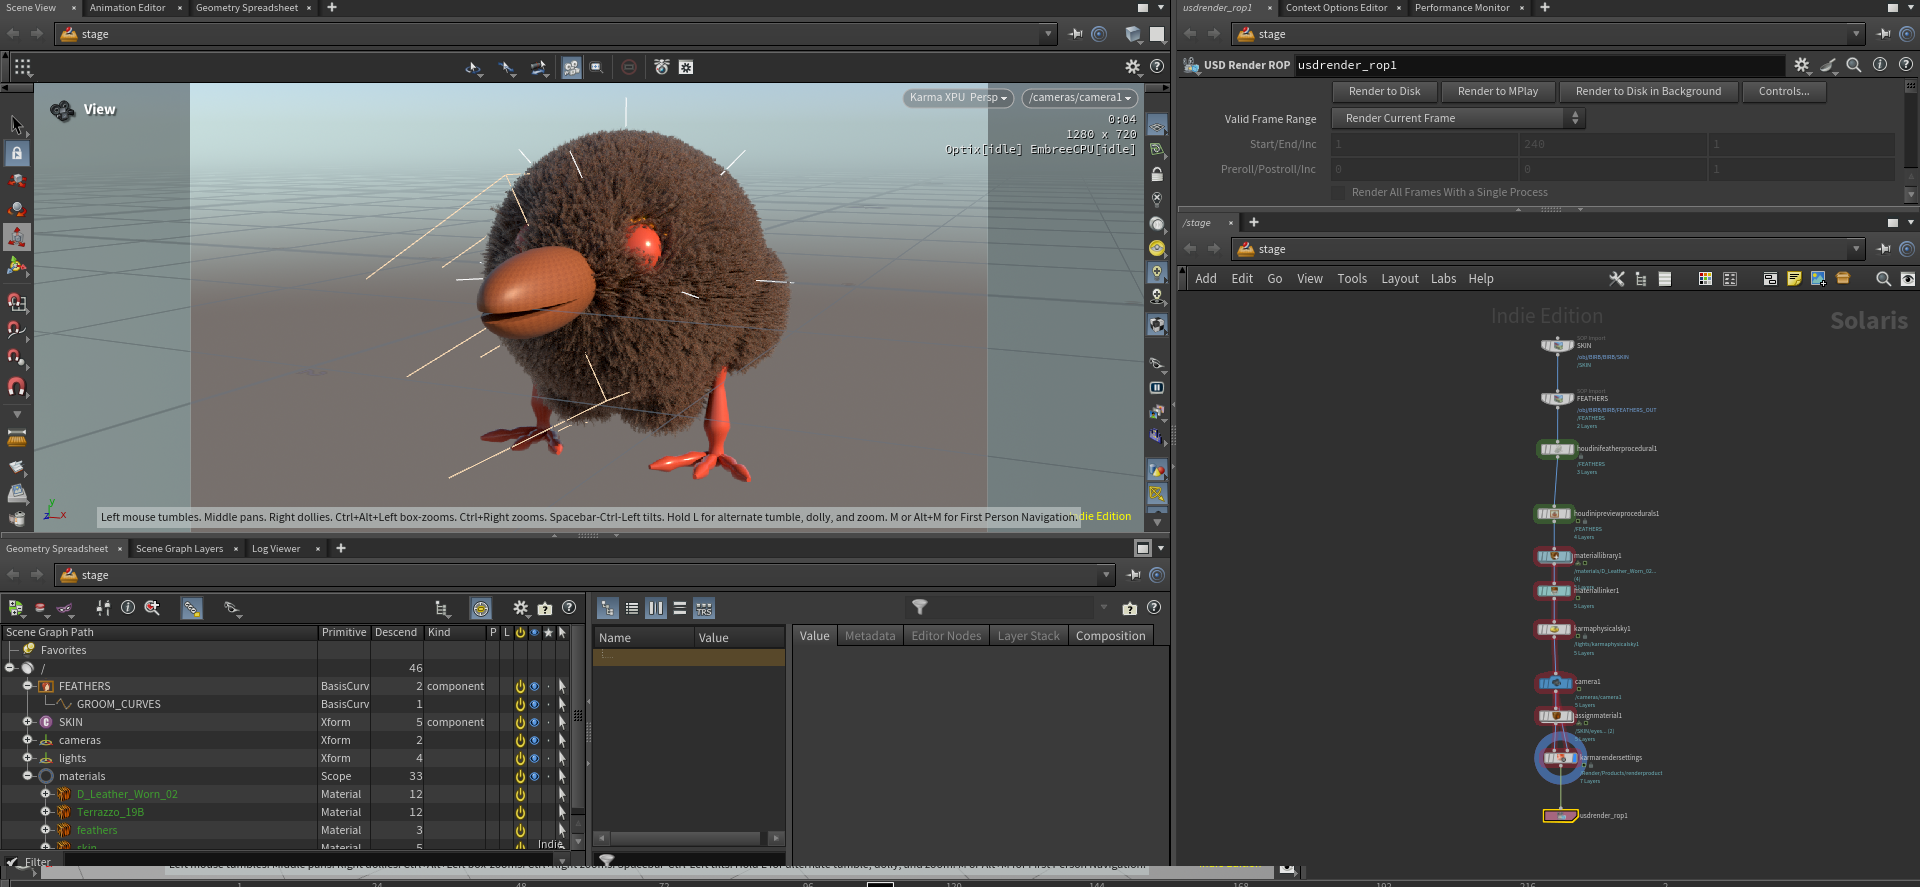Select the viewport lock tool icon
The image size is (1920, 887).
pos(17,153)
